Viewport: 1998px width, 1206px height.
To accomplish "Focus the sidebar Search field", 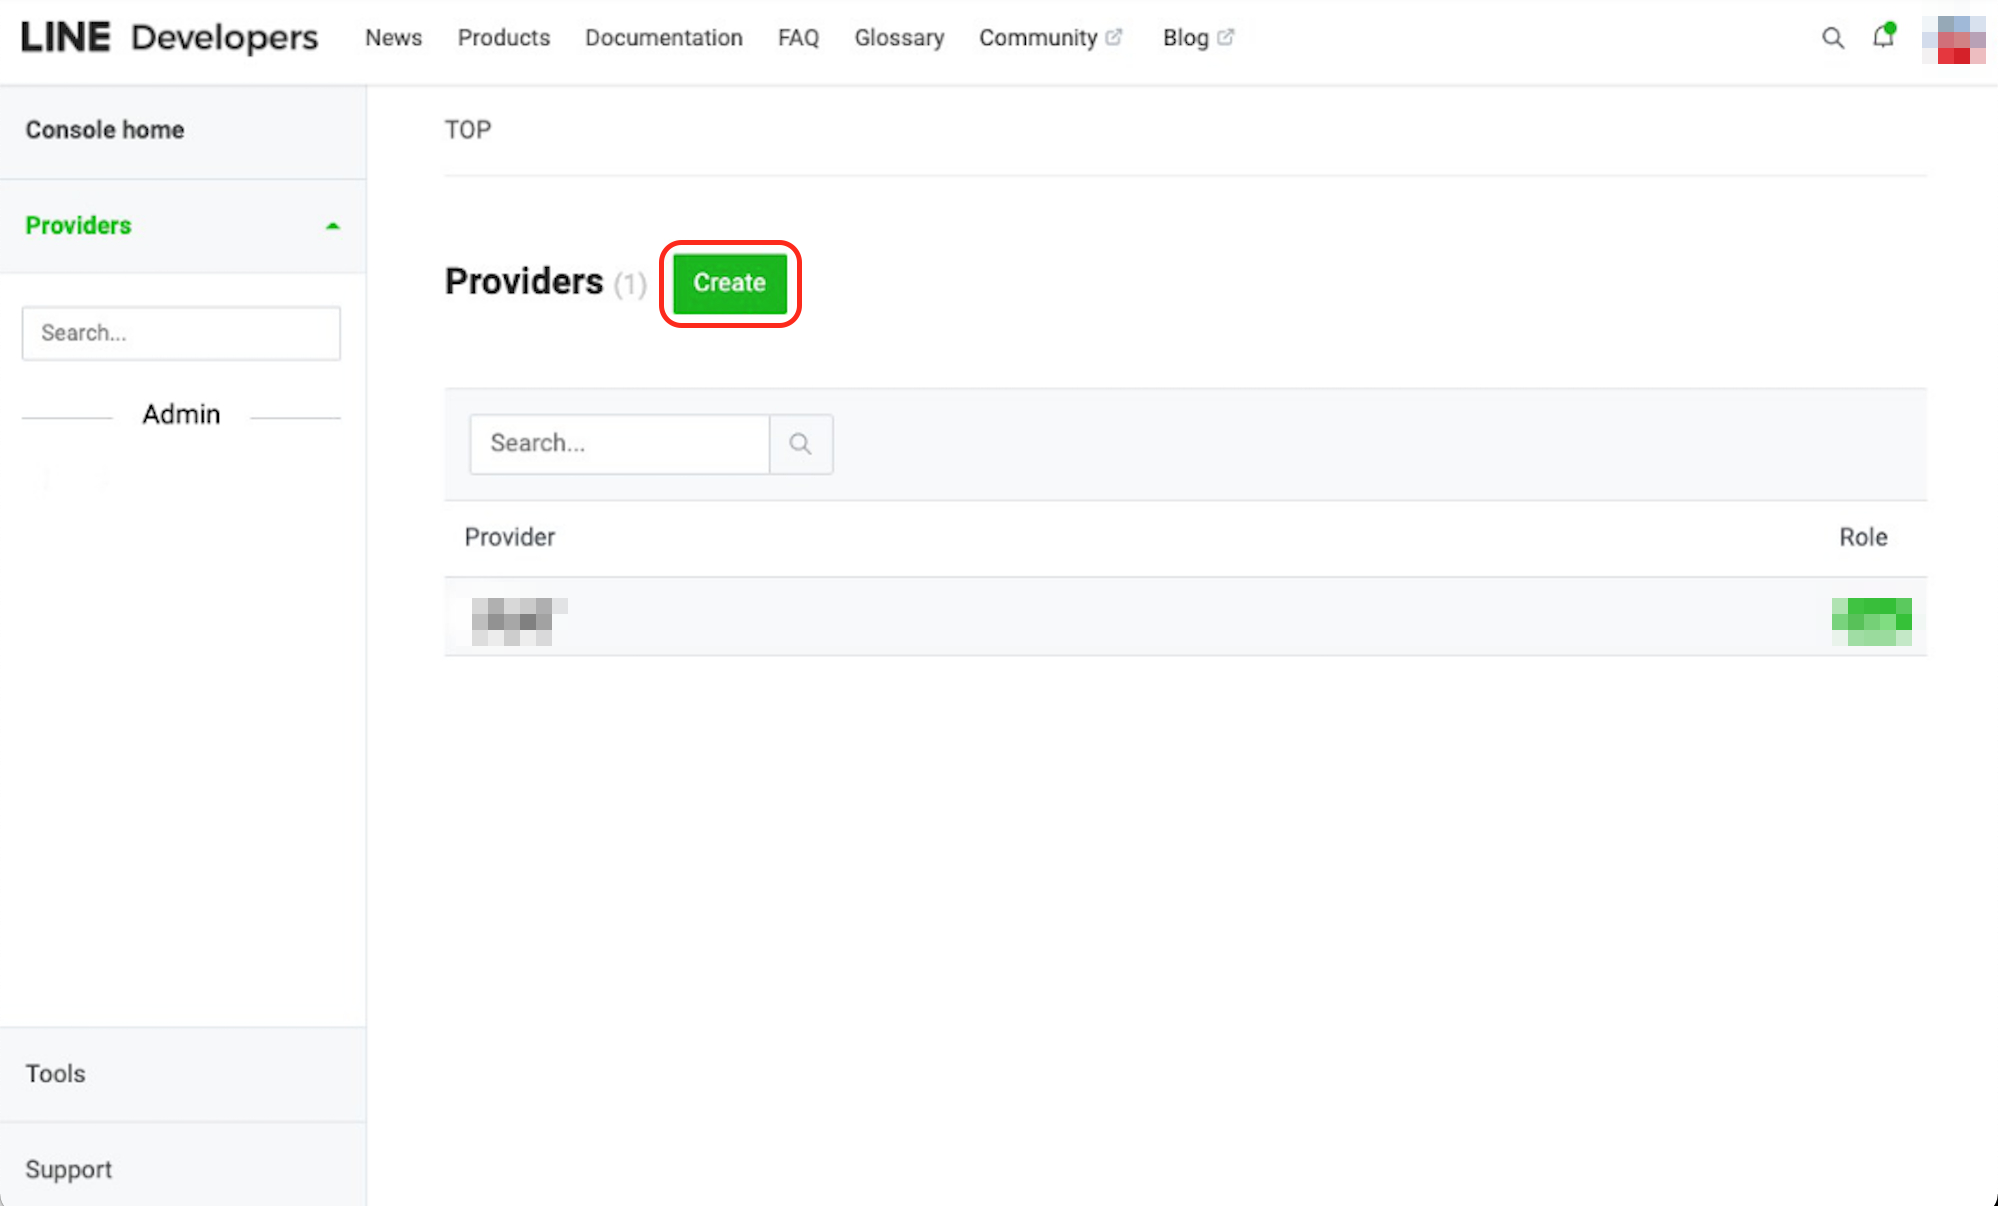I will pyautogui.click(x=181, y=333).
